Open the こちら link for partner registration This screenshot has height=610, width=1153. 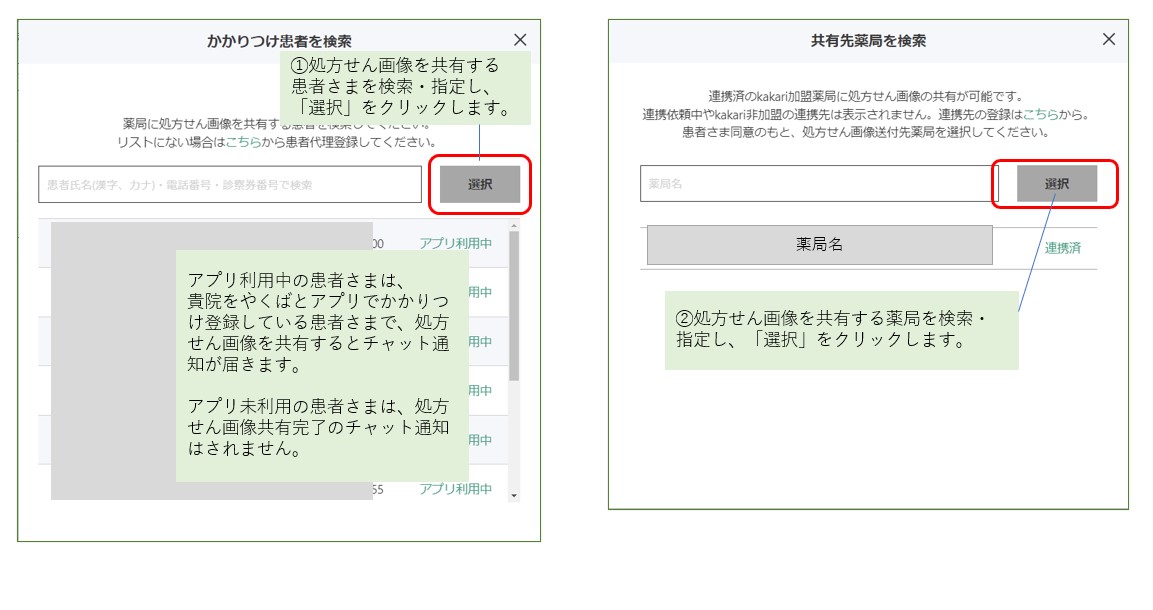(x=1040, y=114)
